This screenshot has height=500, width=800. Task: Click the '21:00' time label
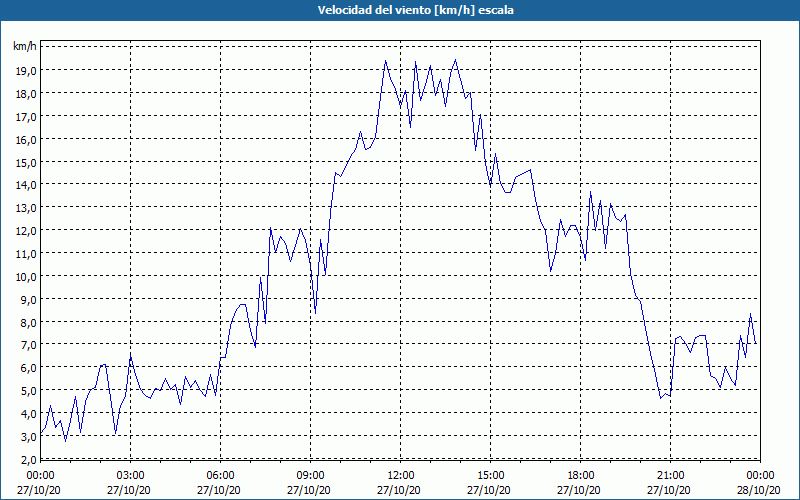[670, 476]
